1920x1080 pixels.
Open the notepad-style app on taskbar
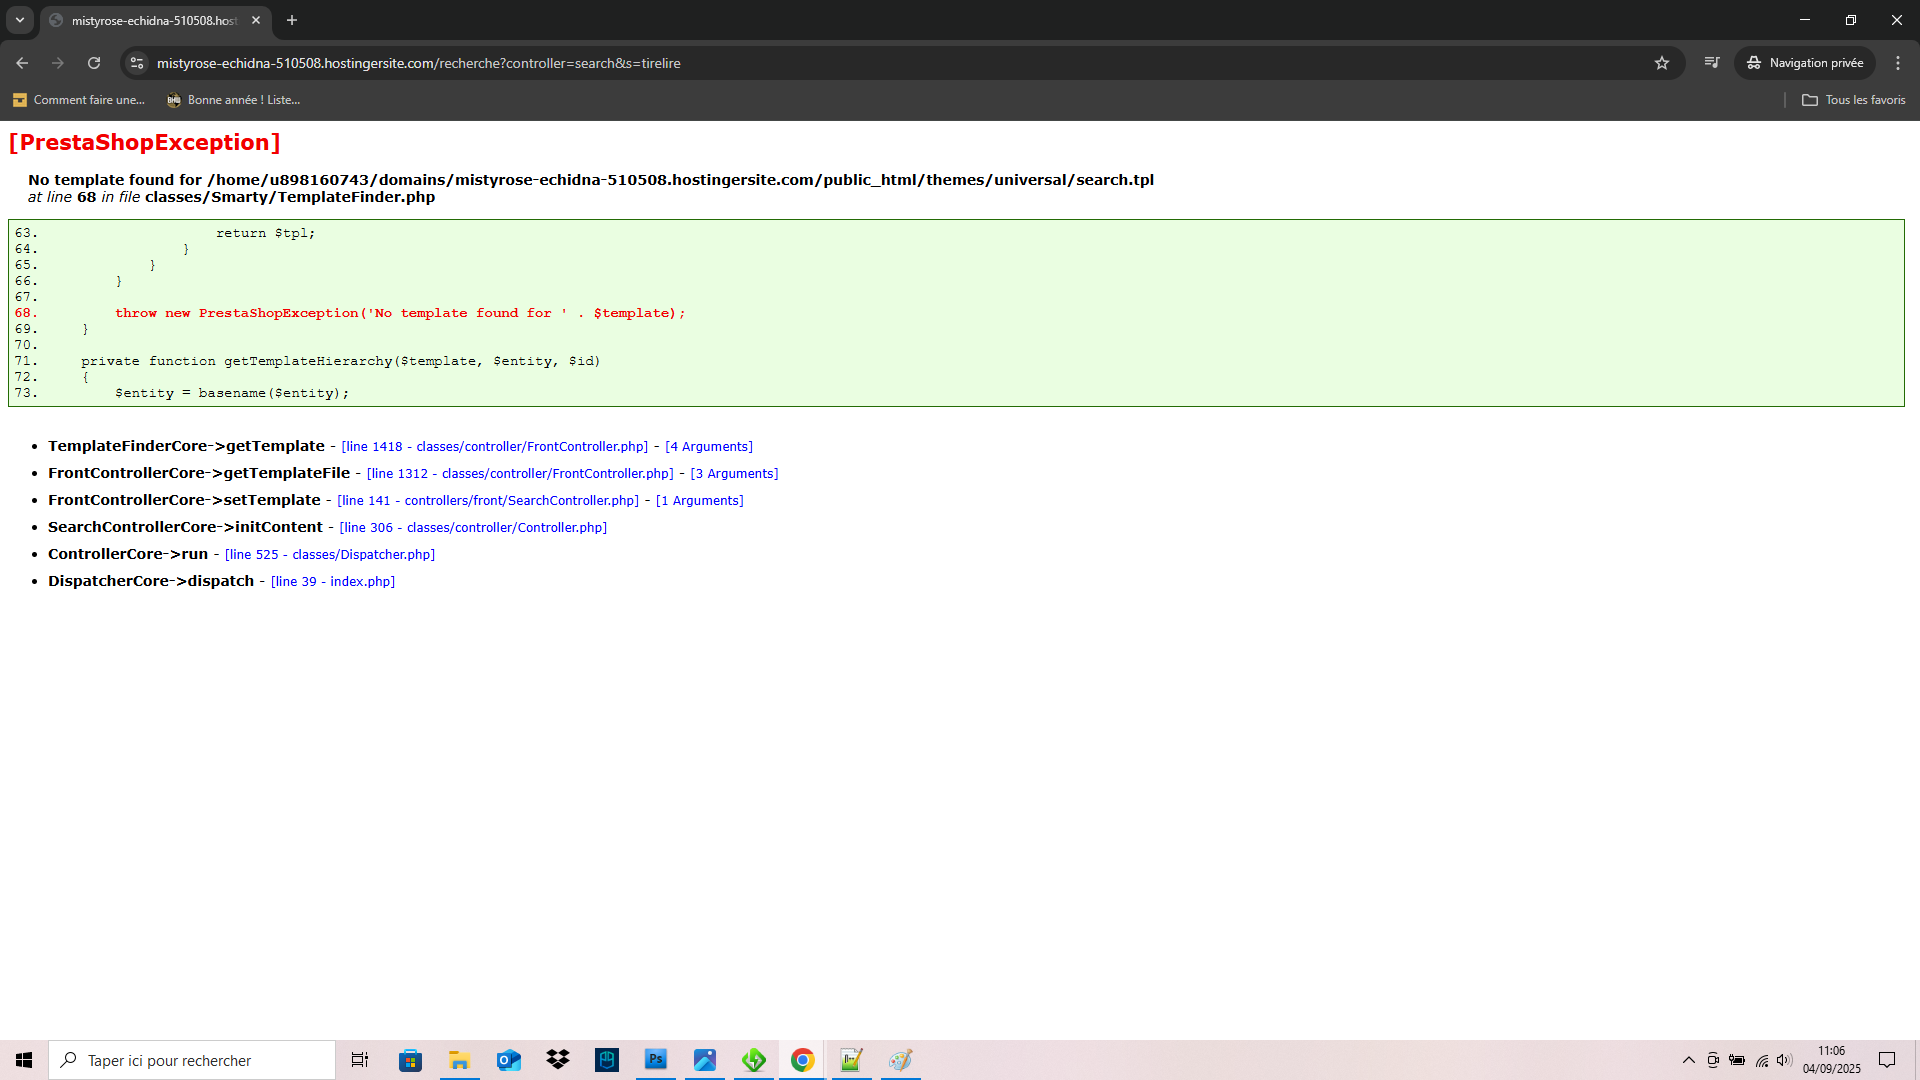tap(852, 1060)
